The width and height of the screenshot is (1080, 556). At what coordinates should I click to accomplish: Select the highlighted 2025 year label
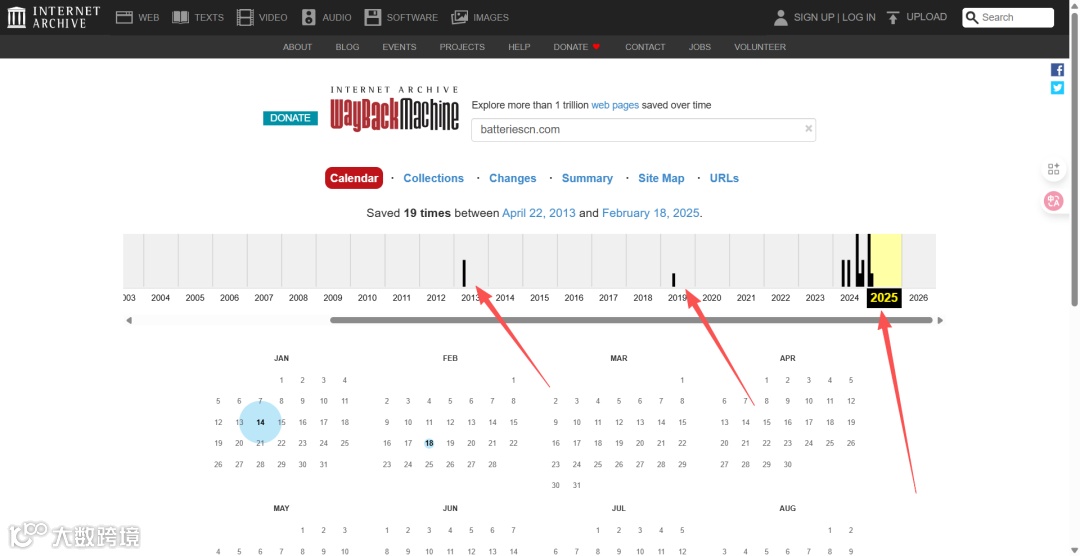[884, 298]
